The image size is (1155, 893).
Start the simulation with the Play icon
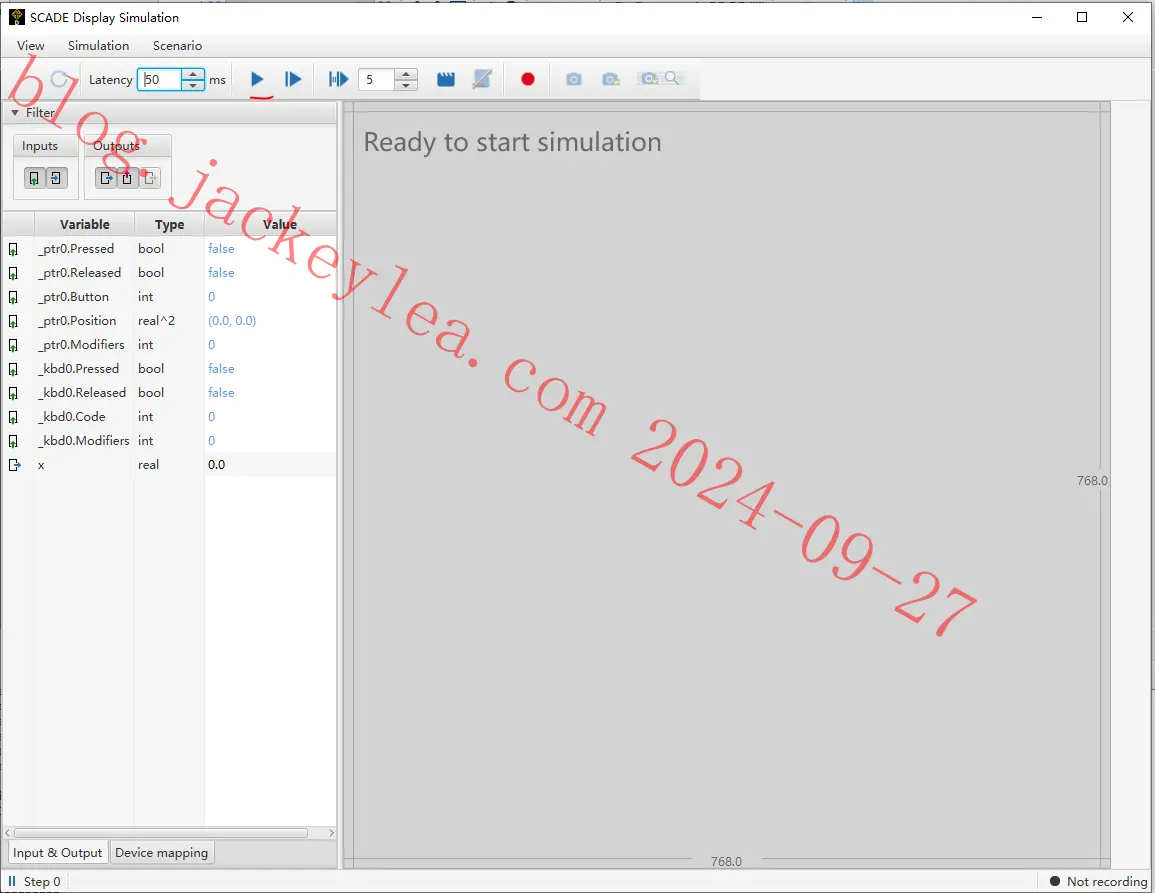click(x=257, y=79)
